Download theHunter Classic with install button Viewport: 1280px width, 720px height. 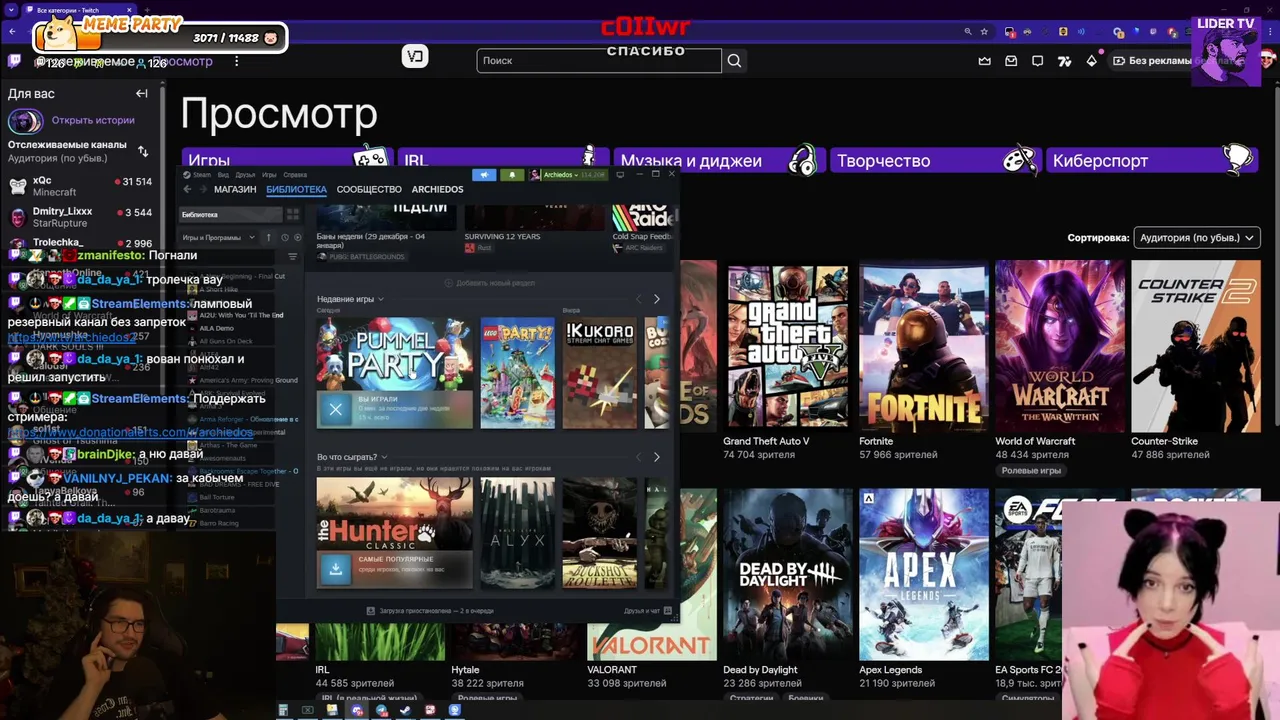[x=335, y=568]
